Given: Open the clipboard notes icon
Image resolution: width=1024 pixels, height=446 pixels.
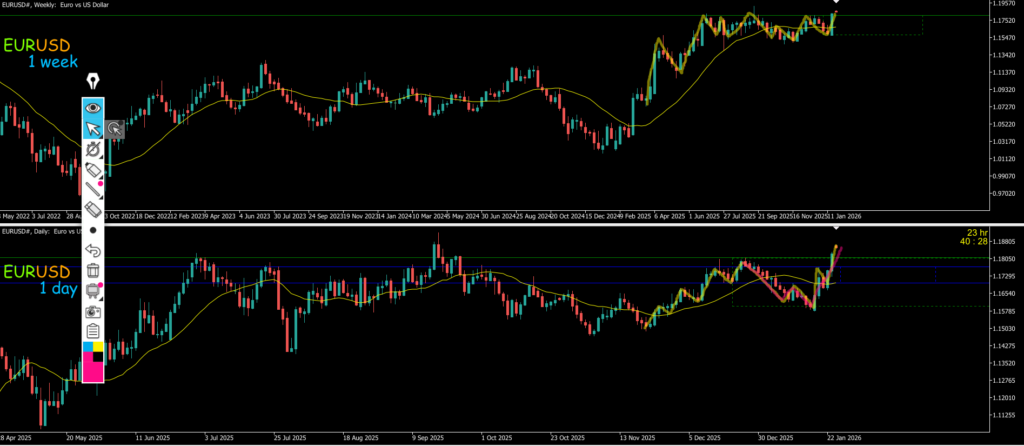Looking at the screenshot, I should [93, 330].
